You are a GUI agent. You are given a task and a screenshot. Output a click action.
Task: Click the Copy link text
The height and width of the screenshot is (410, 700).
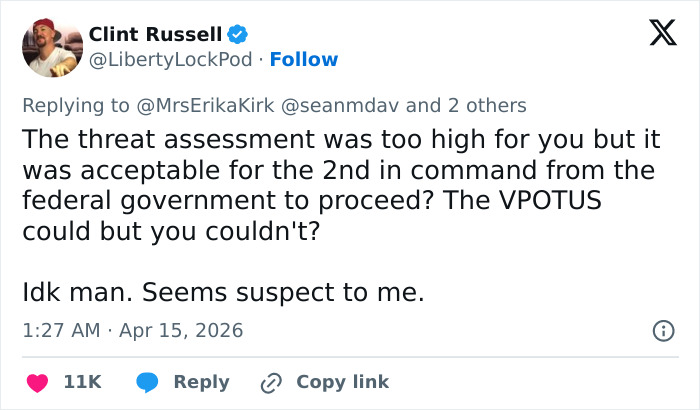pos(342,382)
